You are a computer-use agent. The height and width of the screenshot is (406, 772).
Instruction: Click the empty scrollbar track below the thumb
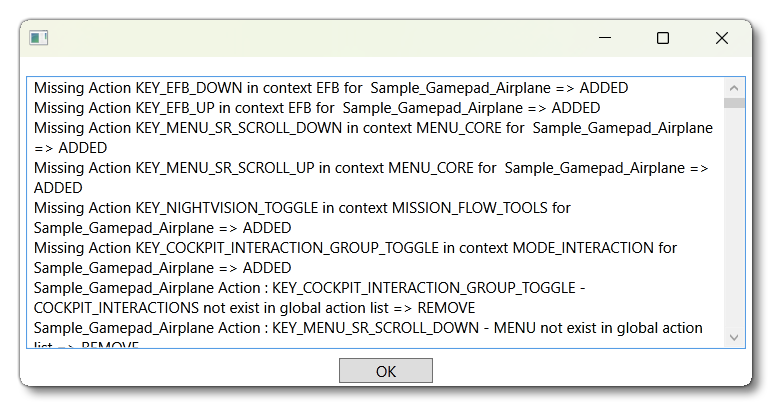735,220
